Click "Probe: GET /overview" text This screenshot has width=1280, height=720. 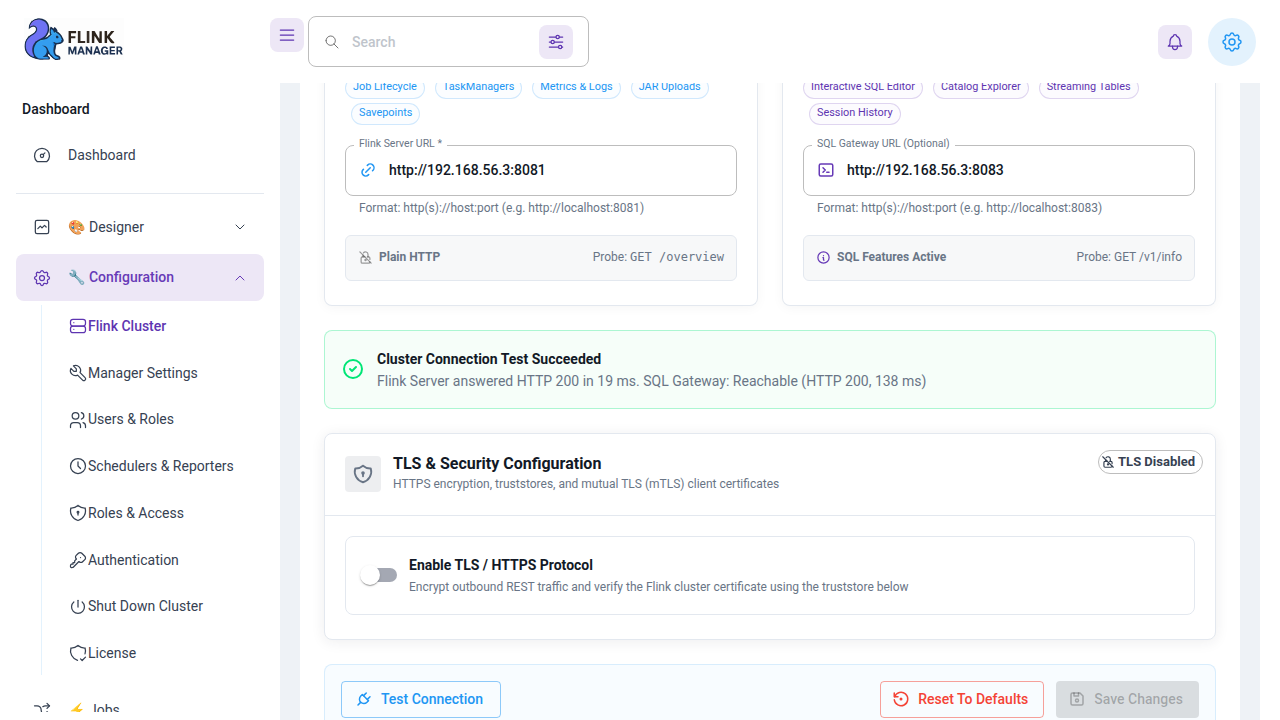pos(658,257)
